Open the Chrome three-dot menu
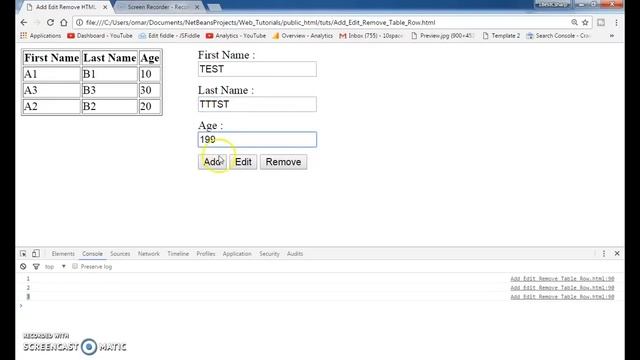This screenshot has height=360, width=640. [x=616, y=22]
